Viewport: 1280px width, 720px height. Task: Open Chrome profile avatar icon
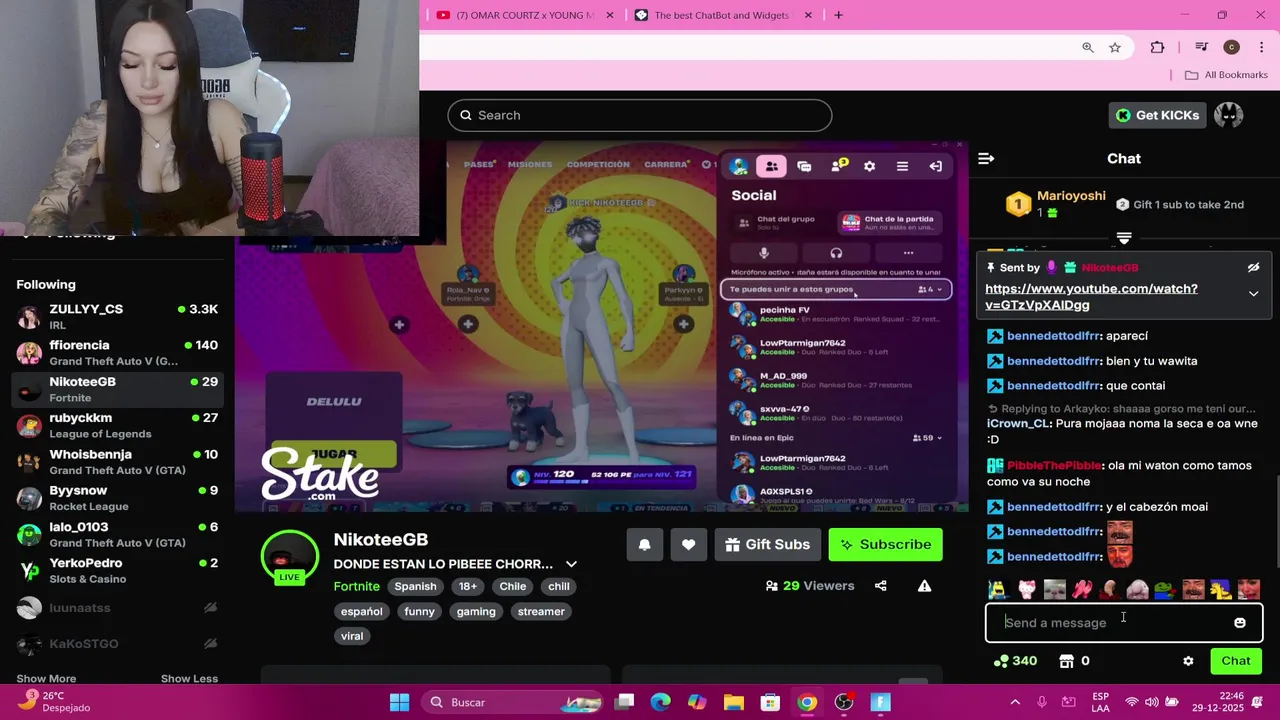pos(1231,47)
